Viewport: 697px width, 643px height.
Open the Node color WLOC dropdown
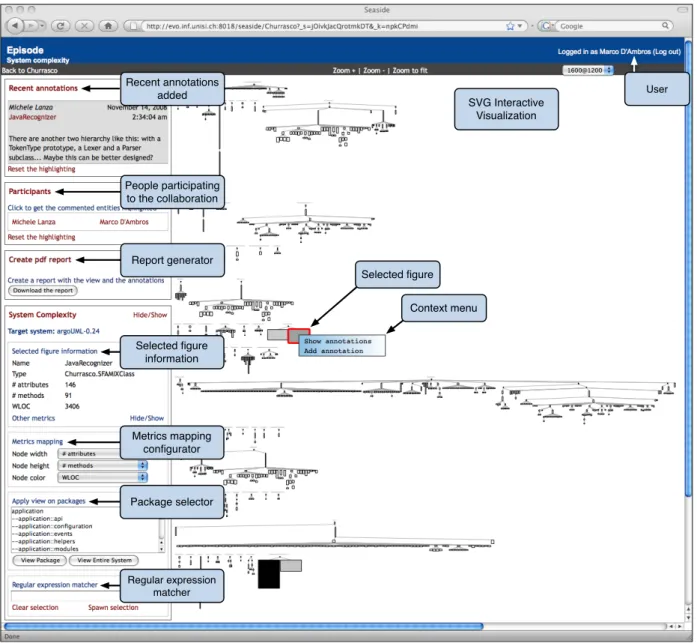pos(103,478)
